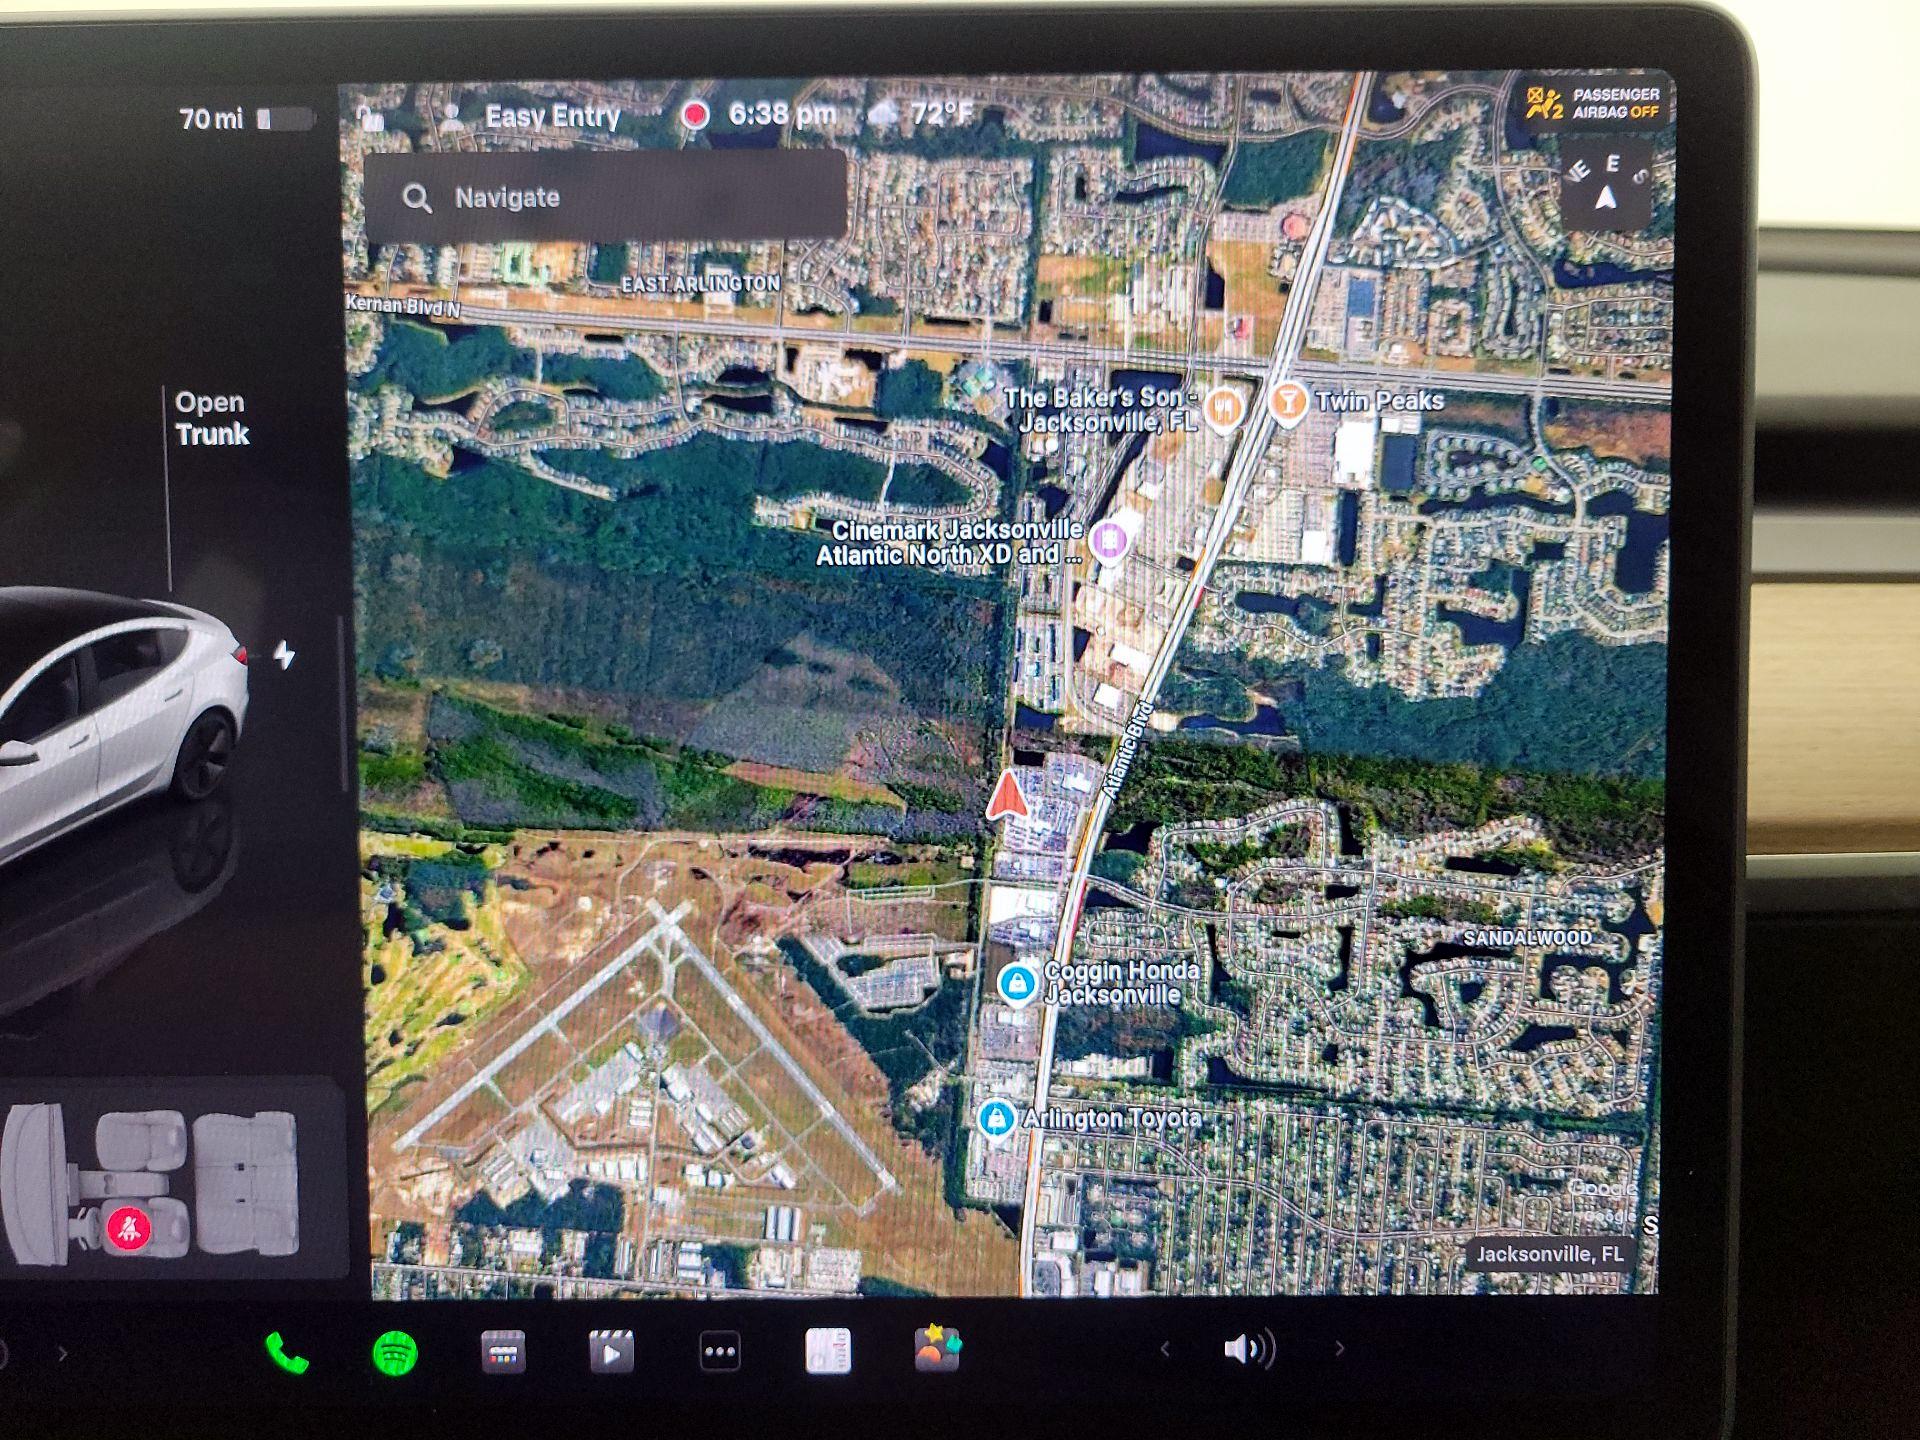Toggle map orientation using the compass
The image size is (1920, 1440).
coord(1607,186)
